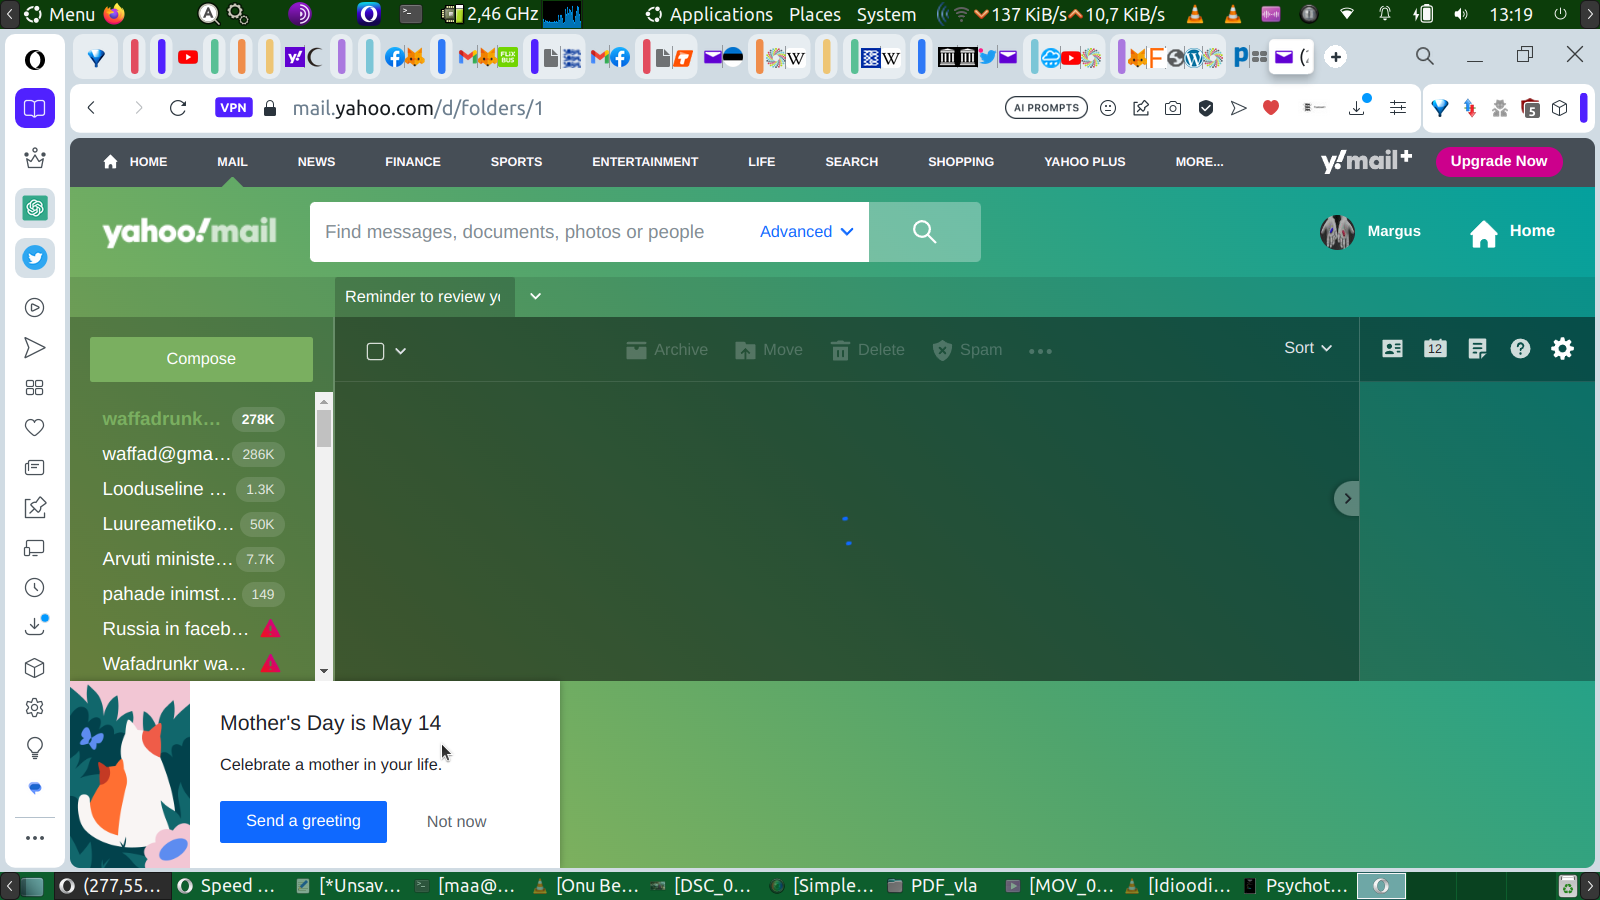Open the ENTERTAINMENT navigation item
This screenshot has width=1600, height=900.
(x=645, y=162)
